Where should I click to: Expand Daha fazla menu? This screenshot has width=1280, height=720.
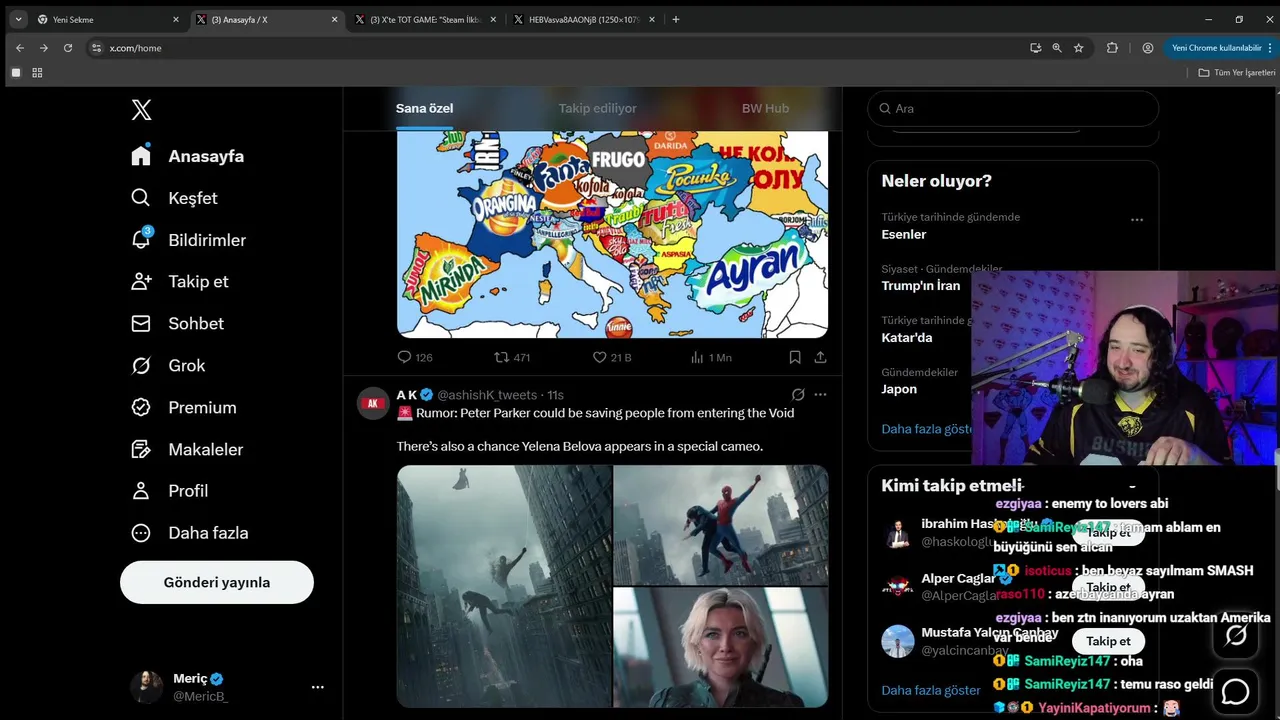click(190, 533)
